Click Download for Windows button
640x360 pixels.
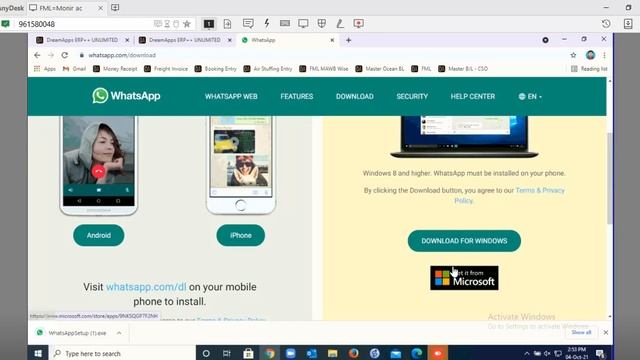click(464, 241)
